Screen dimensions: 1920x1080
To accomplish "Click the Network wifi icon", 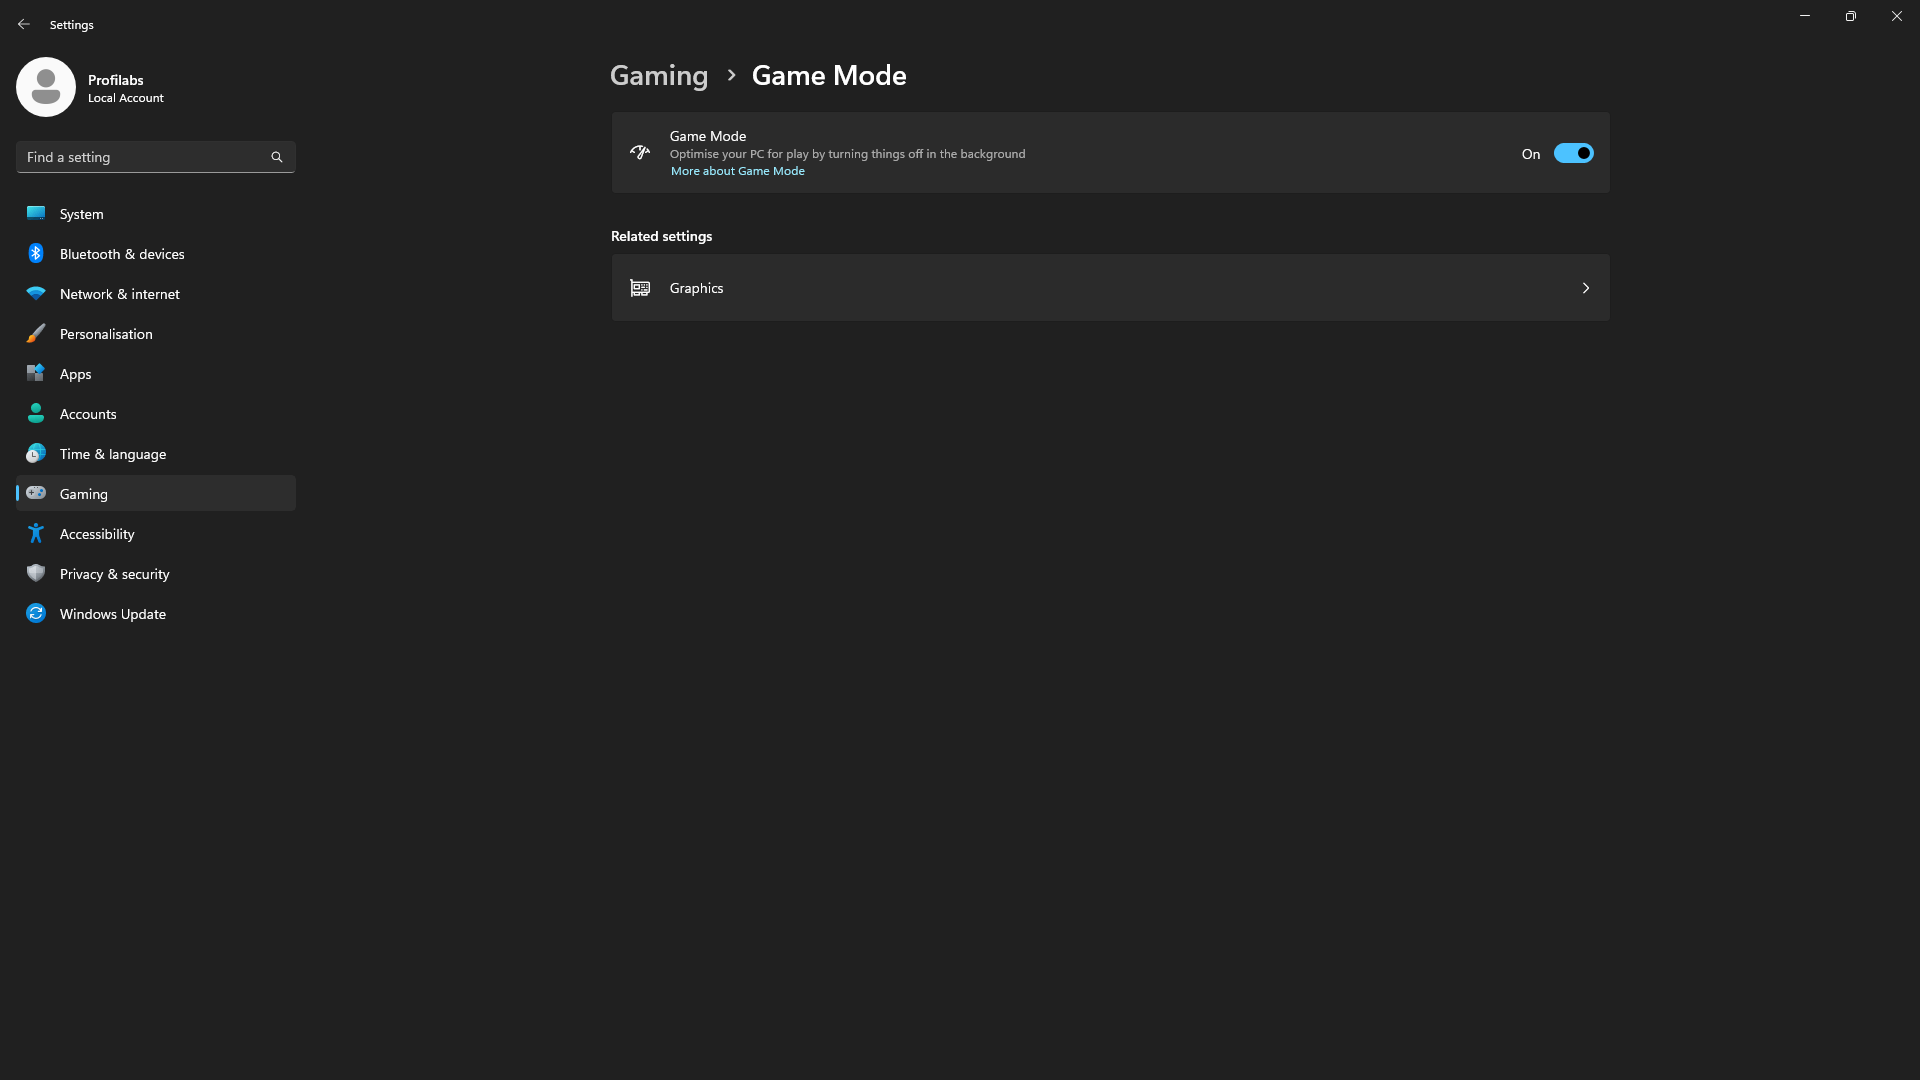I will click(36, 293).
